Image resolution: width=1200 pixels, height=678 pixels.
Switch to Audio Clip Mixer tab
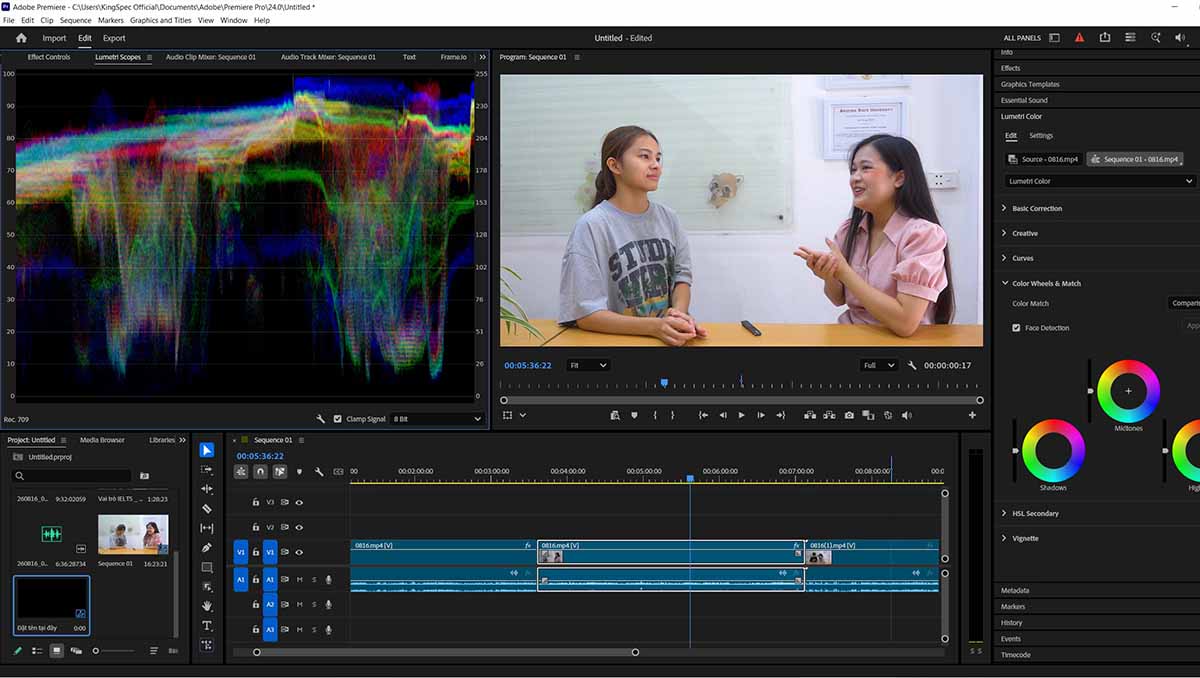point(211,57)
